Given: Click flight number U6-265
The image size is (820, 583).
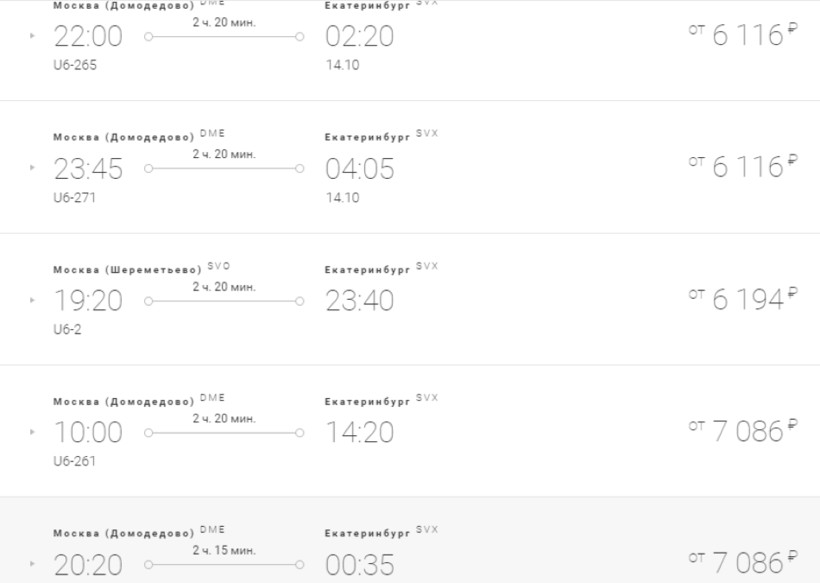Looking at the screenshot, I should 75,66.
